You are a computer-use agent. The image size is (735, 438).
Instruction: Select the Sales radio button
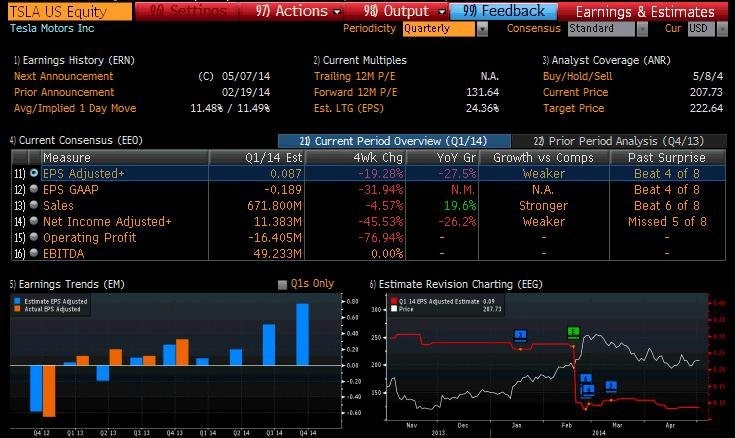tap(34, 205)
